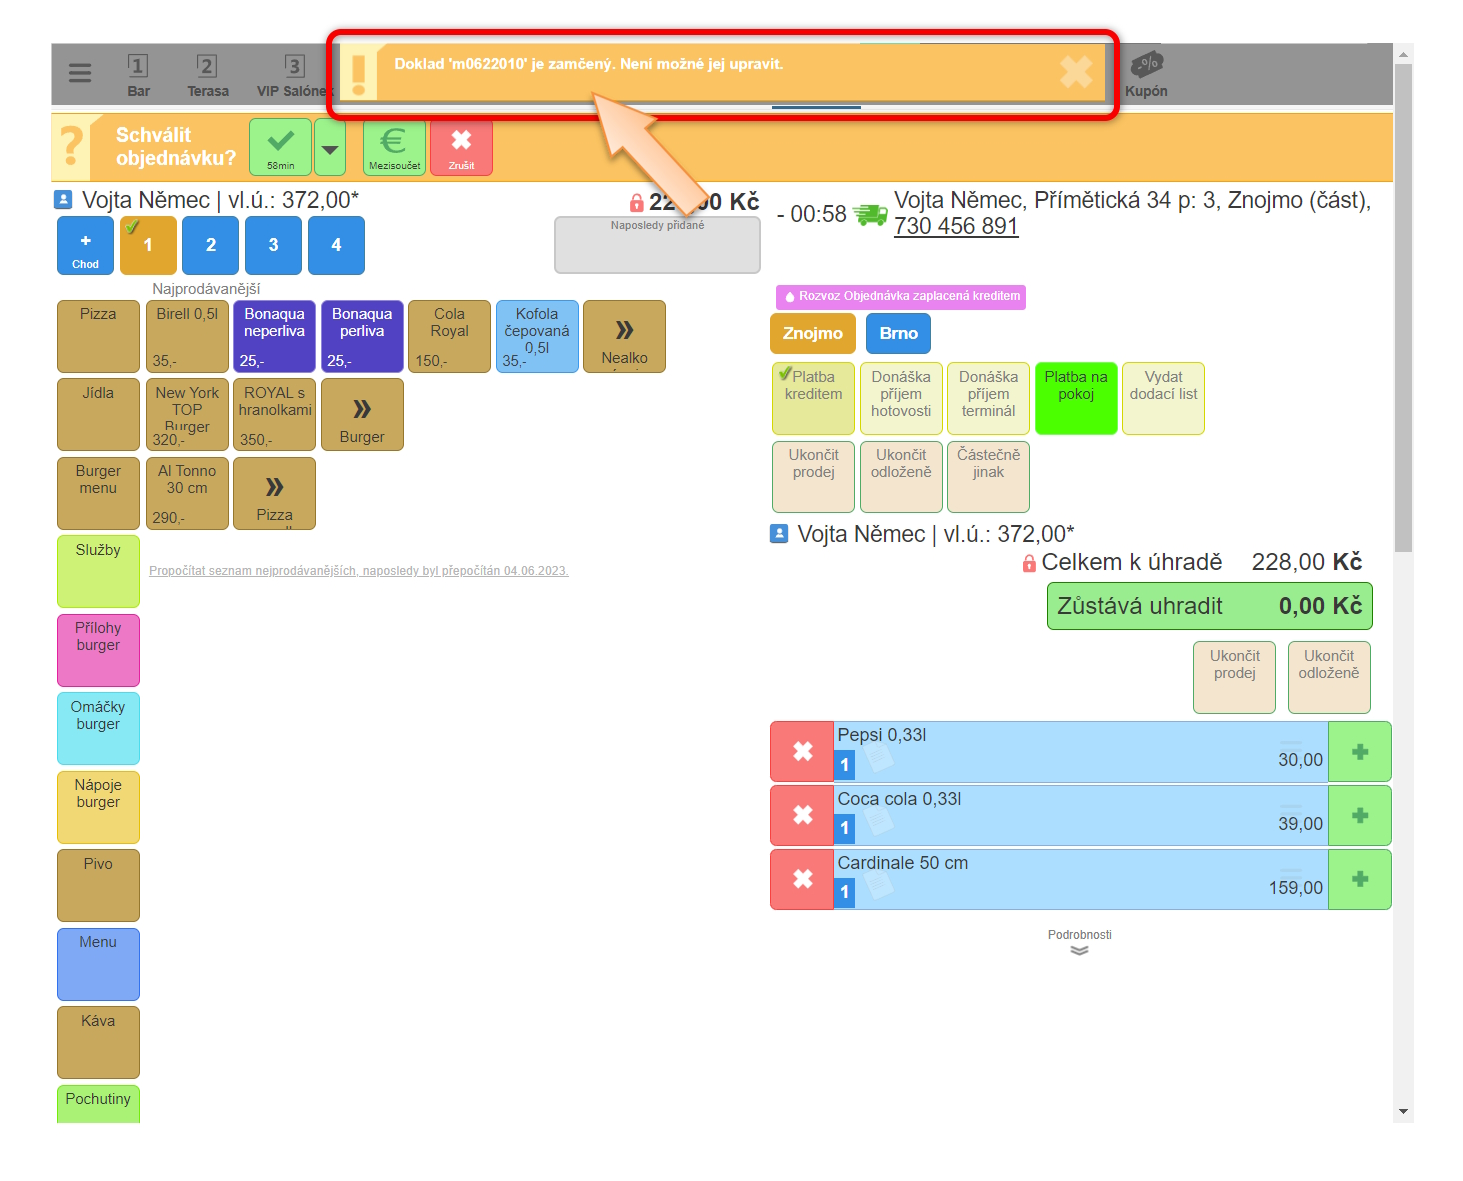
Task: Remove the Pepsi 0,33l item
Action: pyautogui.click(x=802, y=752)
